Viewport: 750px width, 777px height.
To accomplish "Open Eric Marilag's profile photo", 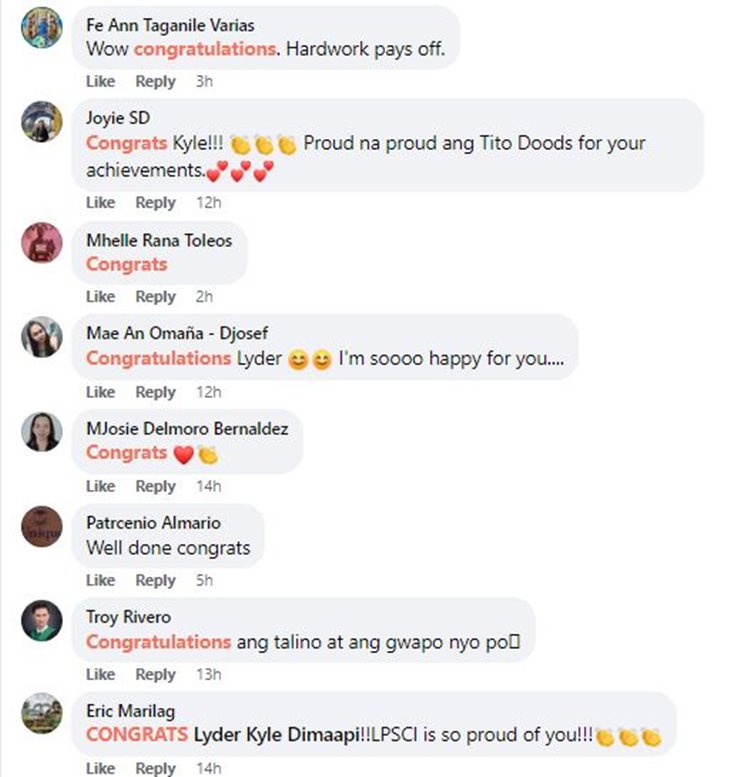I will 42,714.
